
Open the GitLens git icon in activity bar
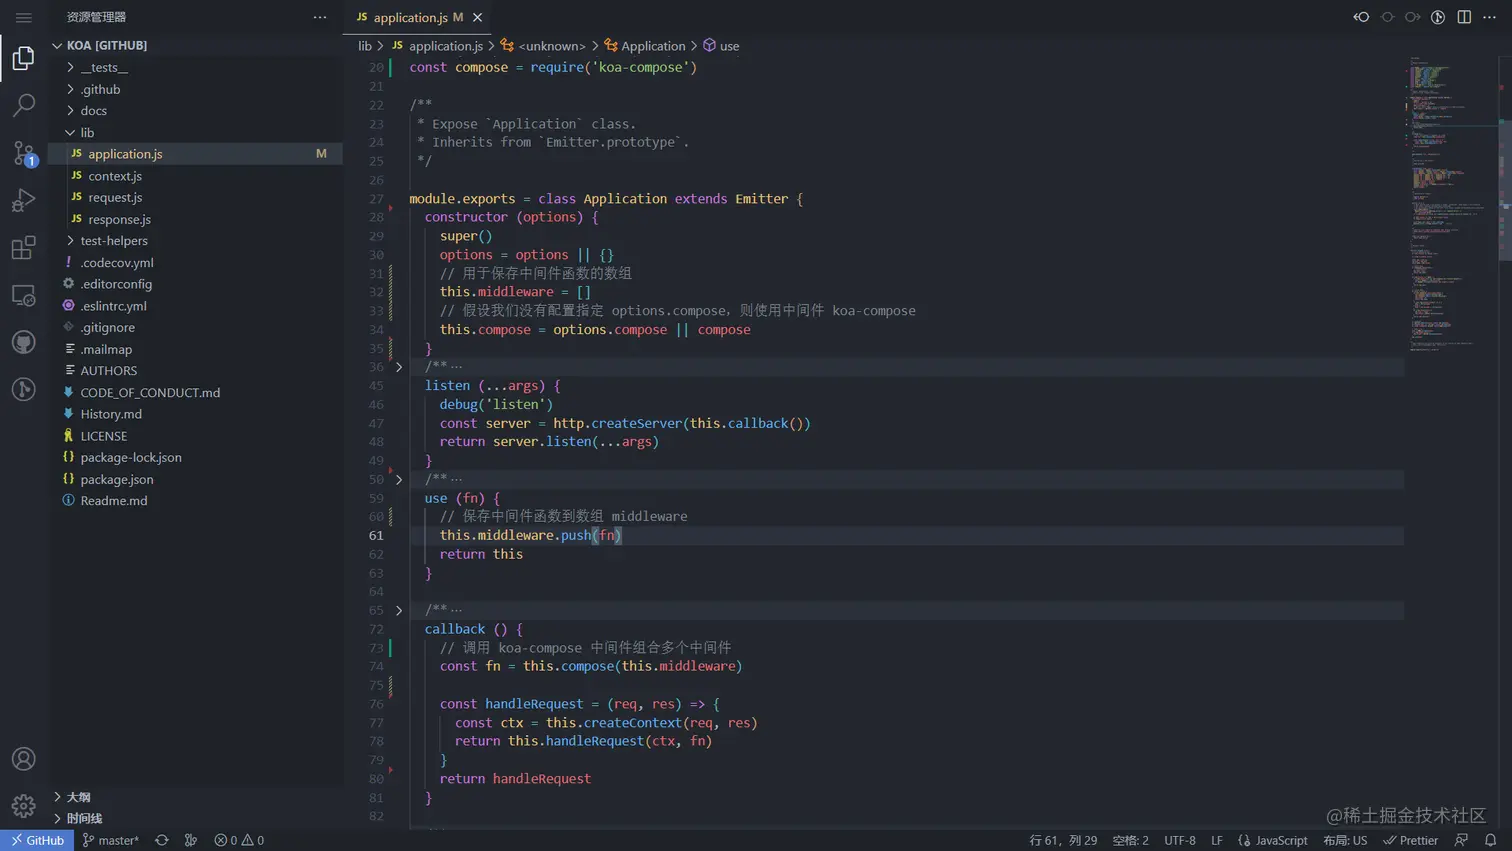(24, 389)
